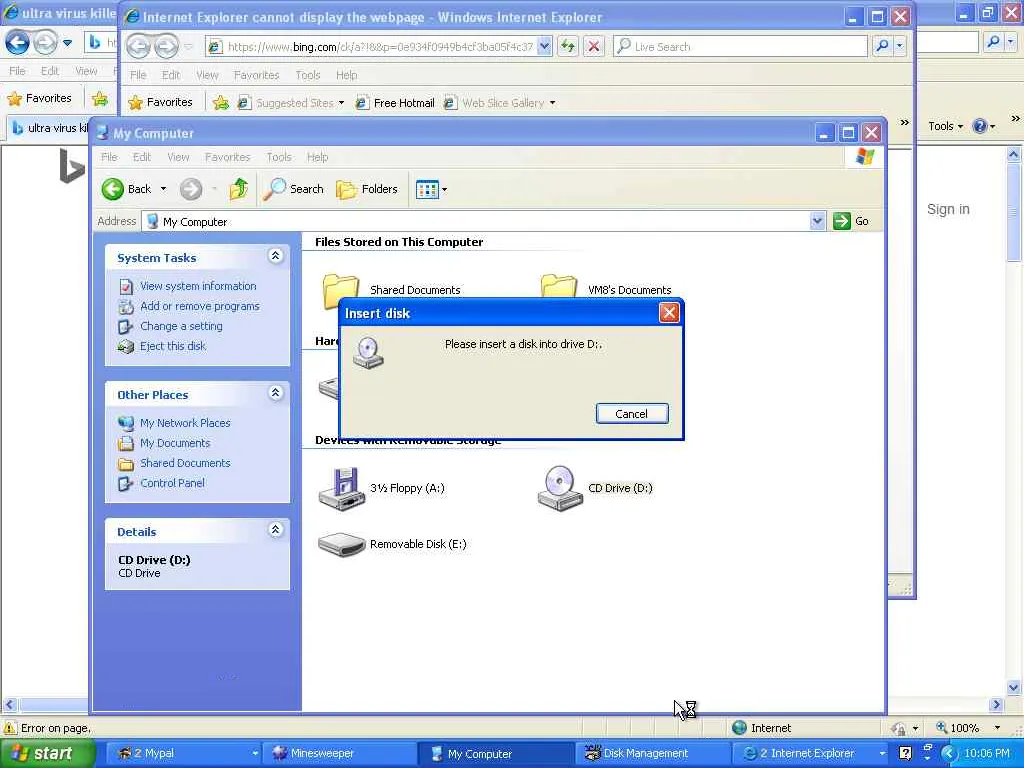Open View menu in My Computer
1024x768 pixels.
178,157
